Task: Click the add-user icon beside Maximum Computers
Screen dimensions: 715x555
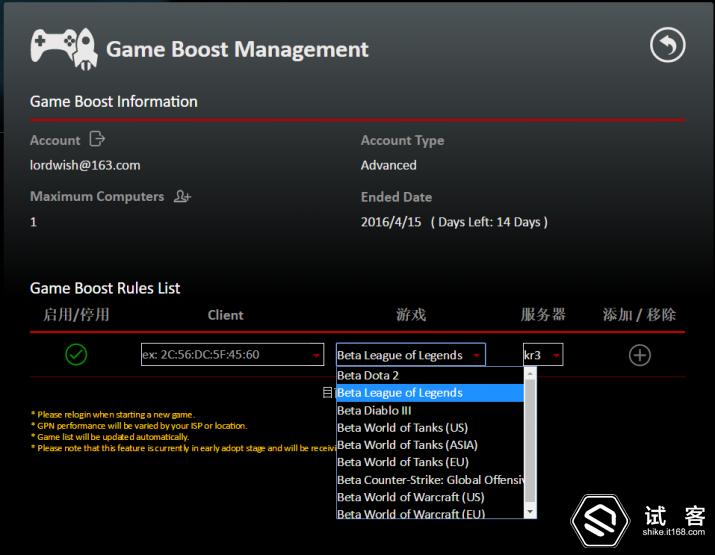Action: tap(182, 197)
